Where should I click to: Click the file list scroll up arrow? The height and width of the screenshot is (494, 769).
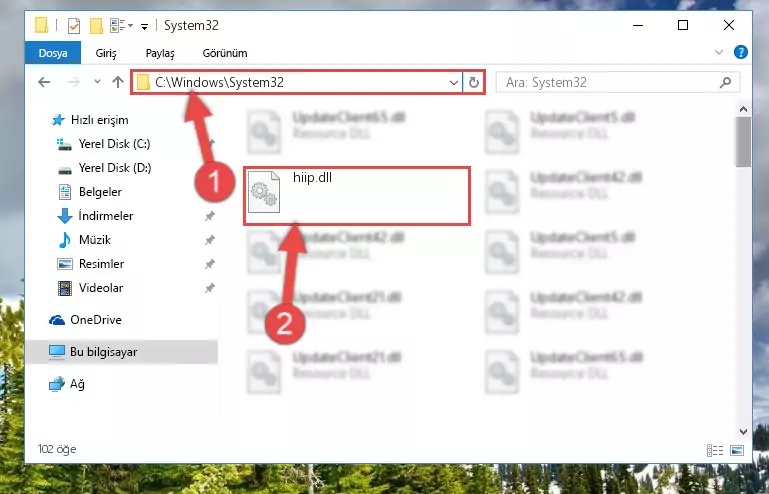pos(743,109)
